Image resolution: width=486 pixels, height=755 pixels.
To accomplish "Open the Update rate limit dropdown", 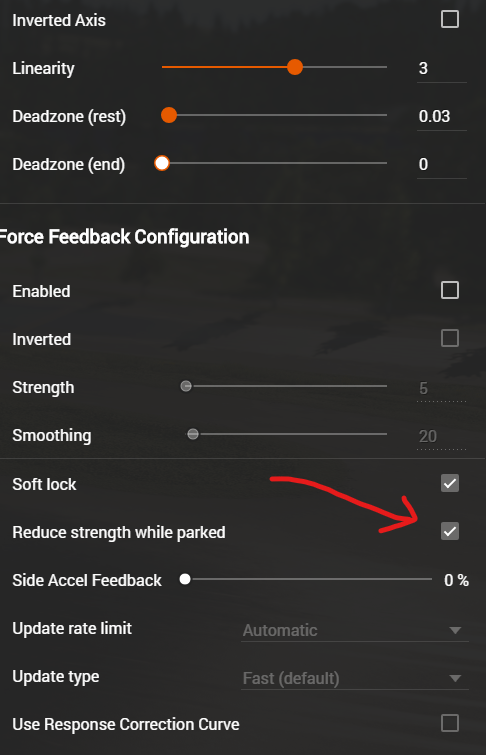I will [355, 630].
